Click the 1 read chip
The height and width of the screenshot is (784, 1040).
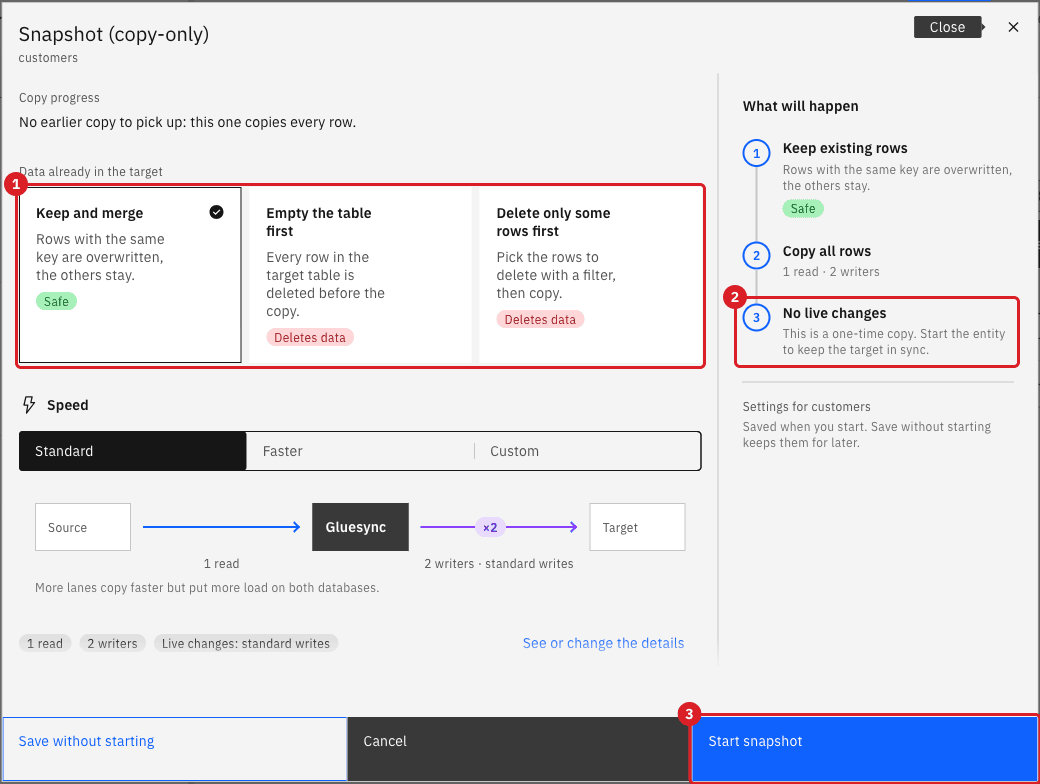pos(45,643)
